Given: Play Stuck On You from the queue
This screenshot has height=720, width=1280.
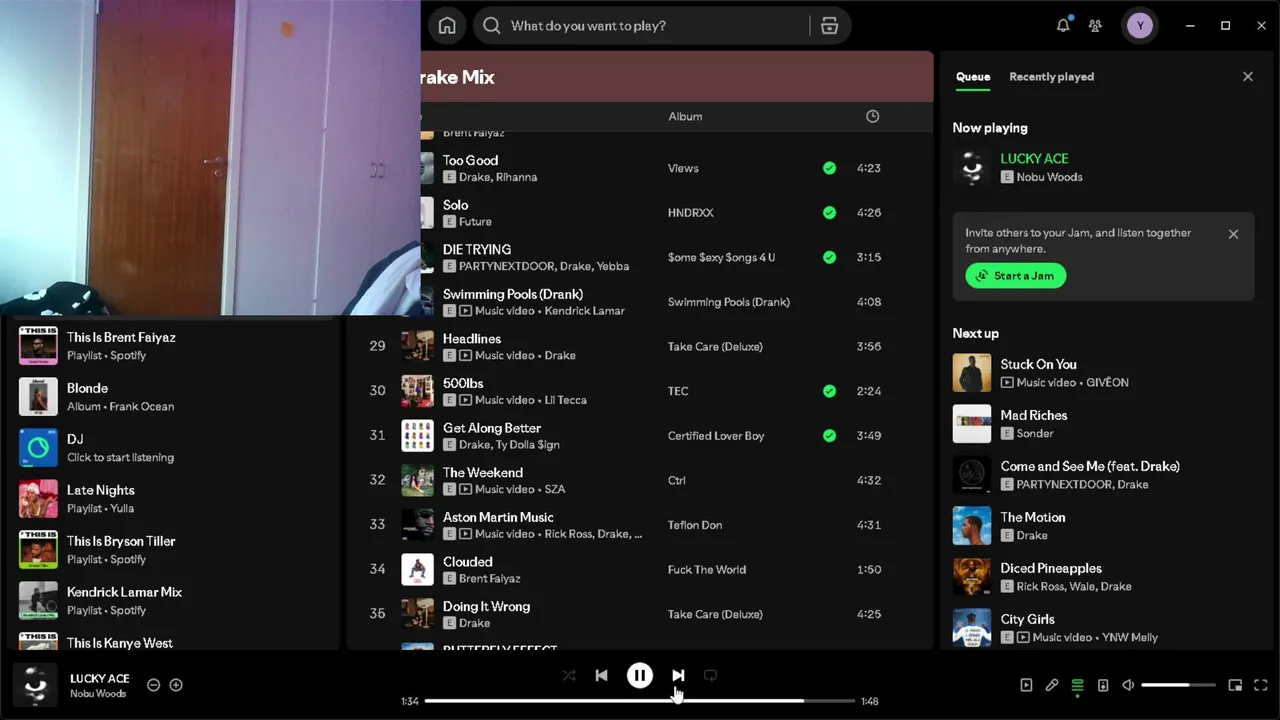Looking at the screenshot, I should coord(1103,373).
